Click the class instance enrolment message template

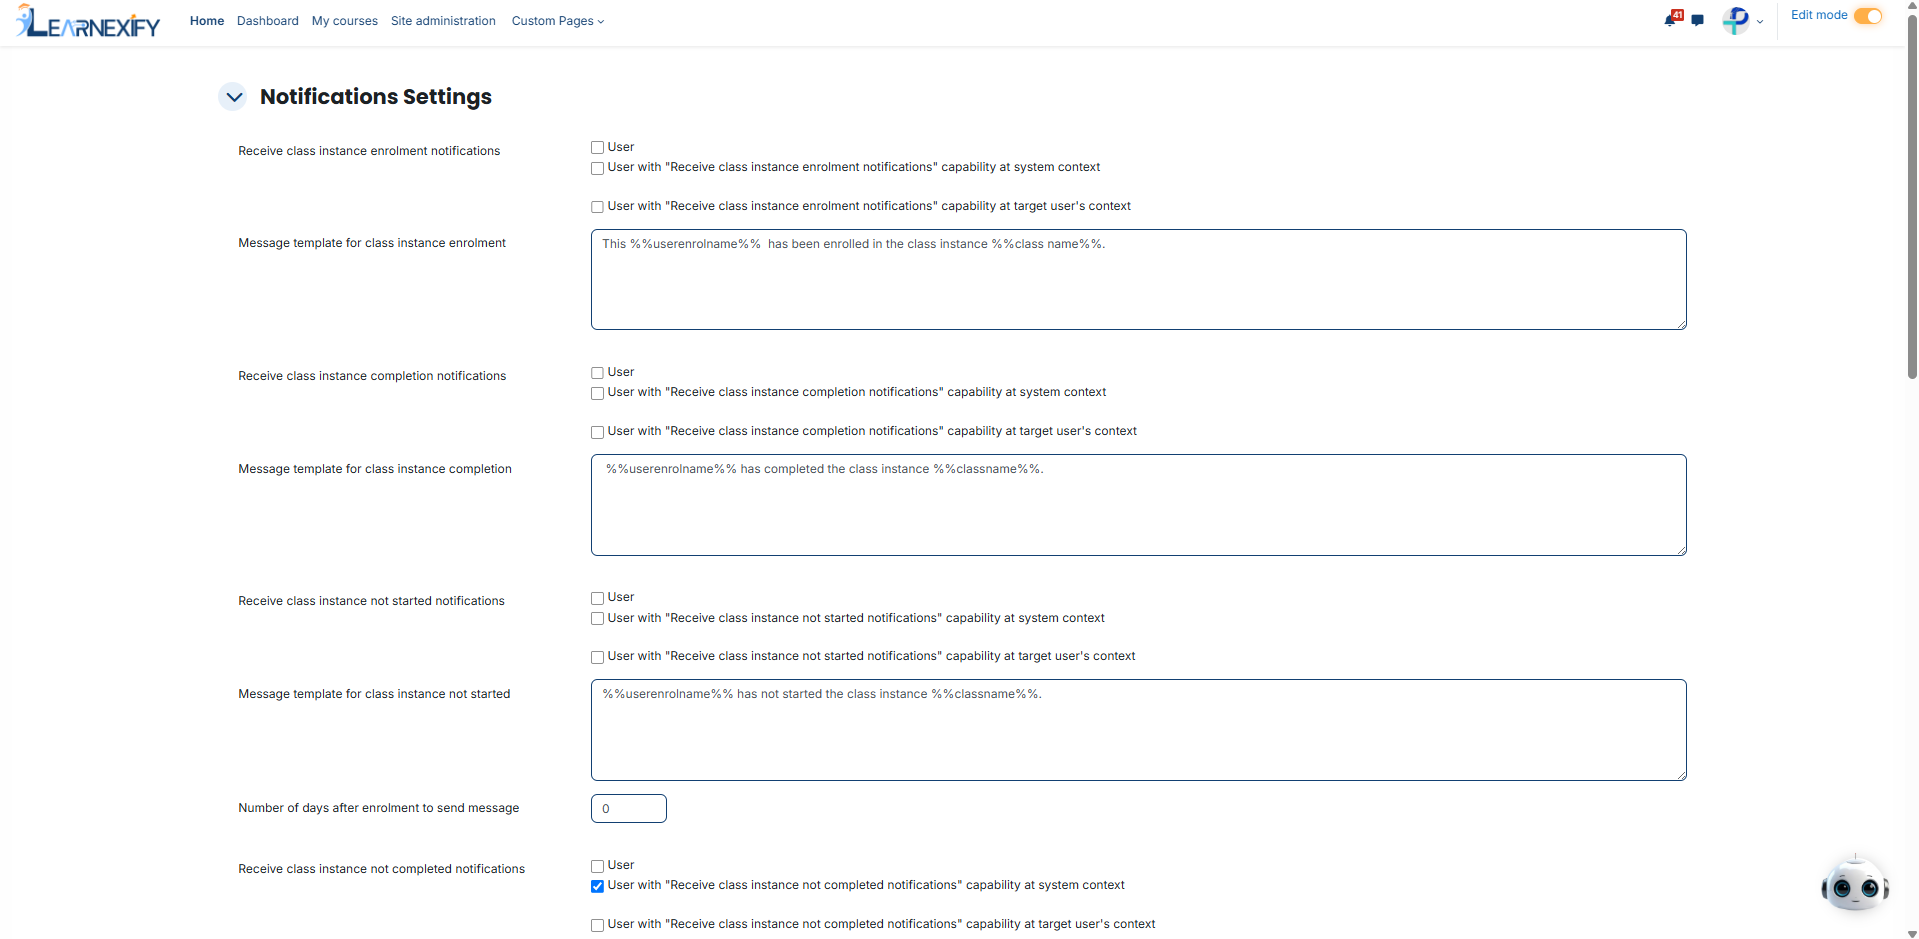1138,280
